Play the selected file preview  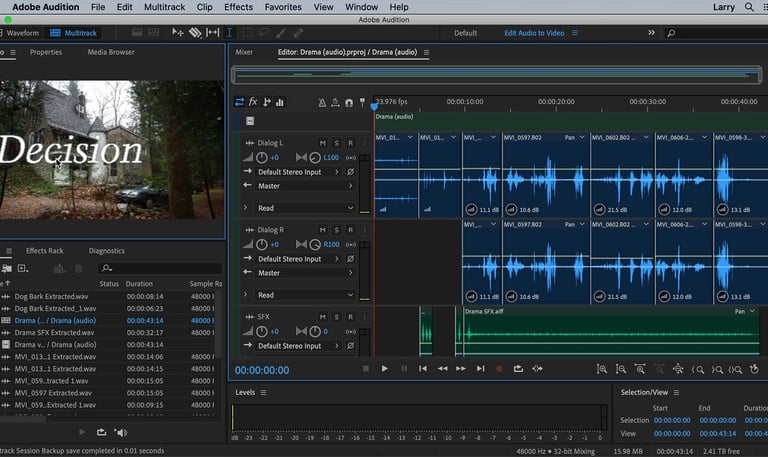pyautogui.click(x=82, y=432)
